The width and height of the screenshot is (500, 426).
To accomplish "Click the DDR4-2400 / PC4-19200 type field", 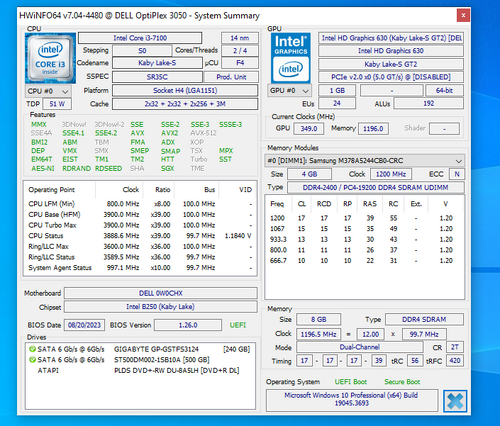I will tap(376, 187).
